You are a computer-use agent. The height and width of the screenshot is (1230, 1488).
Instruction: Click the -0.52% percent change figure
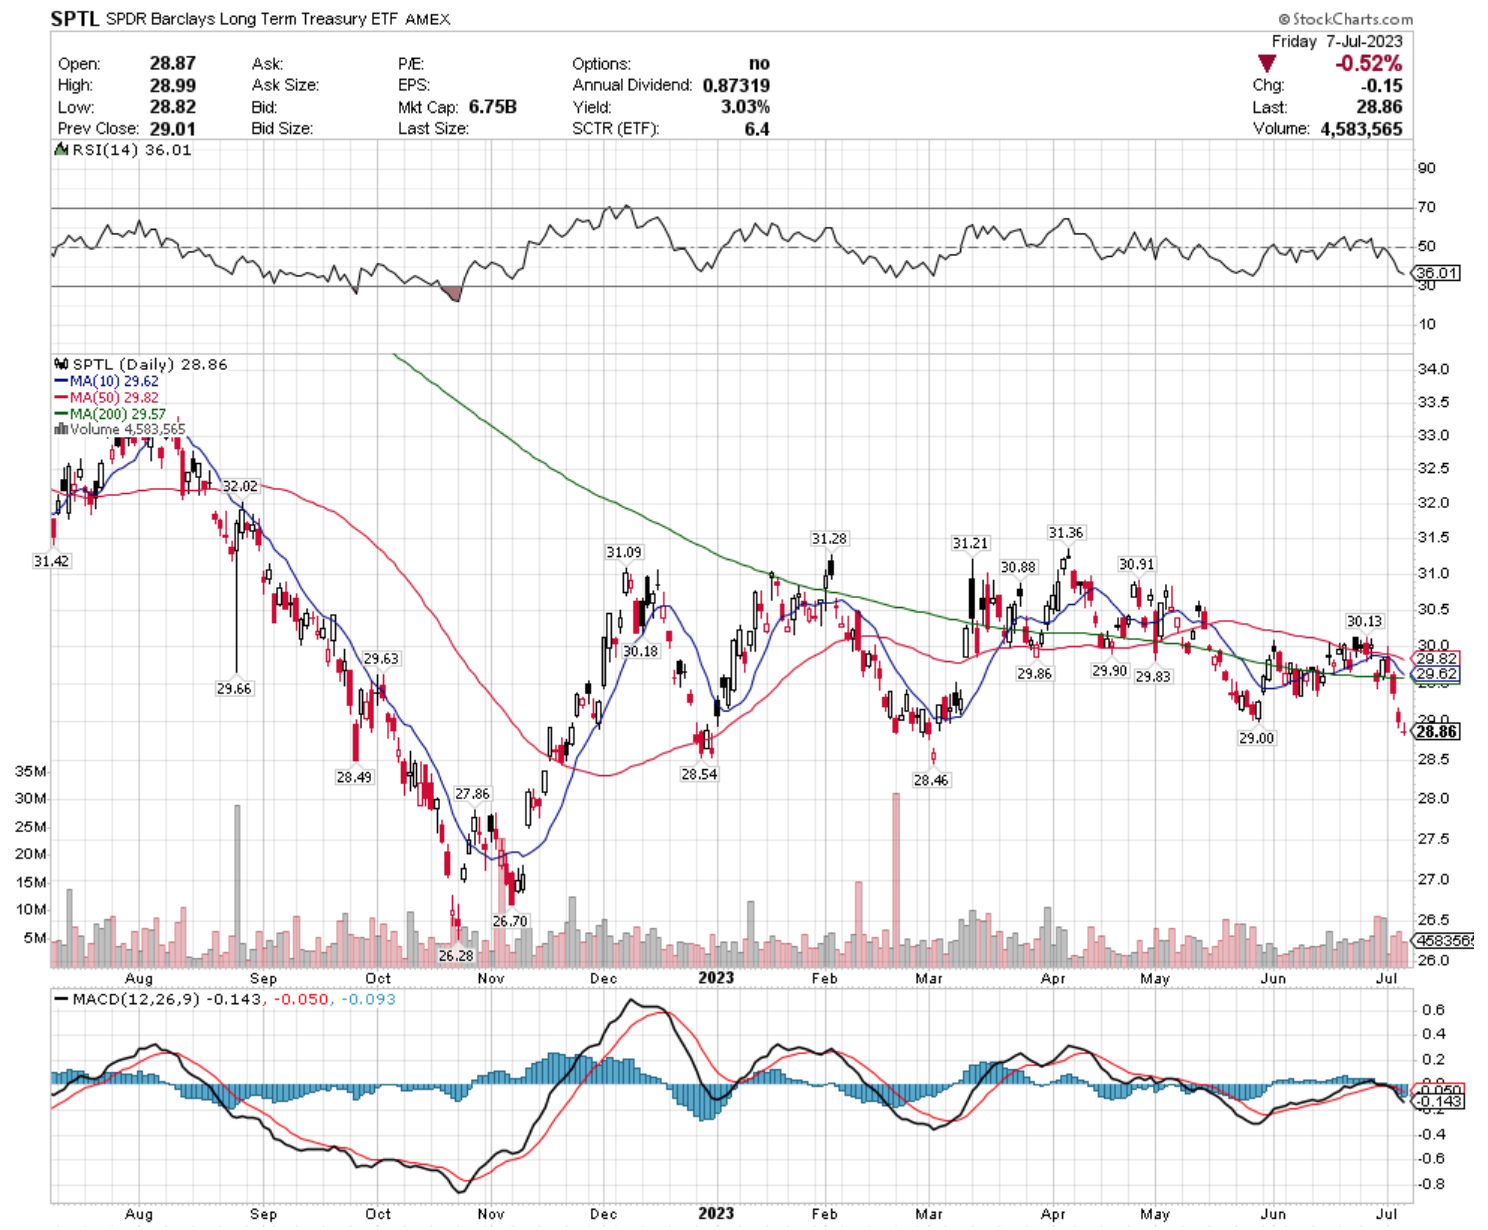point(1368,63)
